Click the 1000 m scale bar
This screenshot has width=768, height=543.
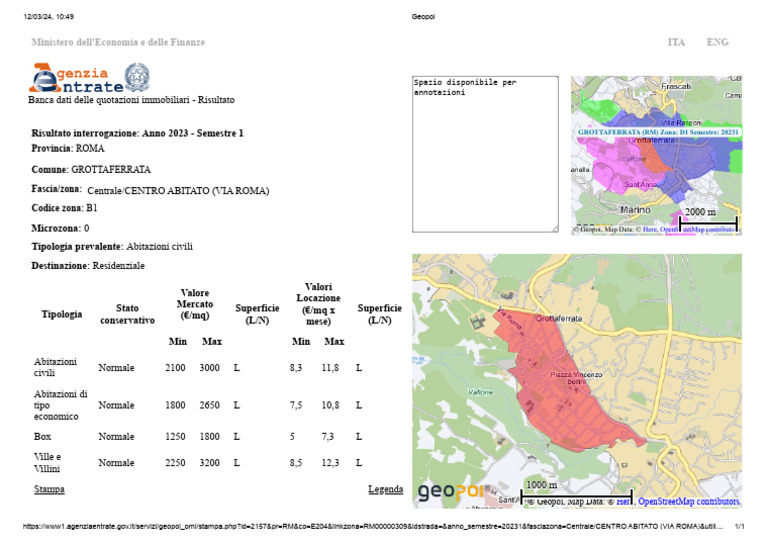coord(541,485)
